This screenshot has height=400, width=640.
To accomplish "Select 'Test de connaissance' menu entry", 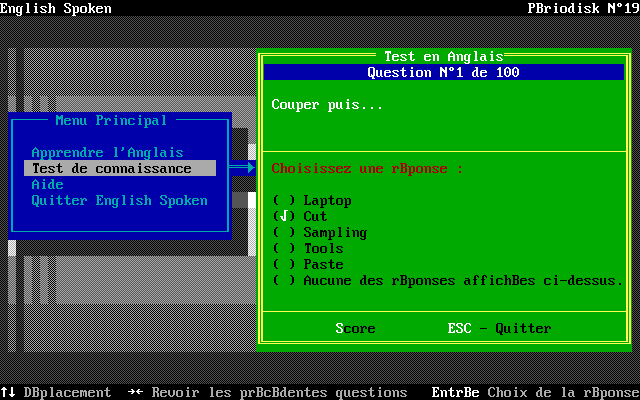I will (x=120, y=168).
